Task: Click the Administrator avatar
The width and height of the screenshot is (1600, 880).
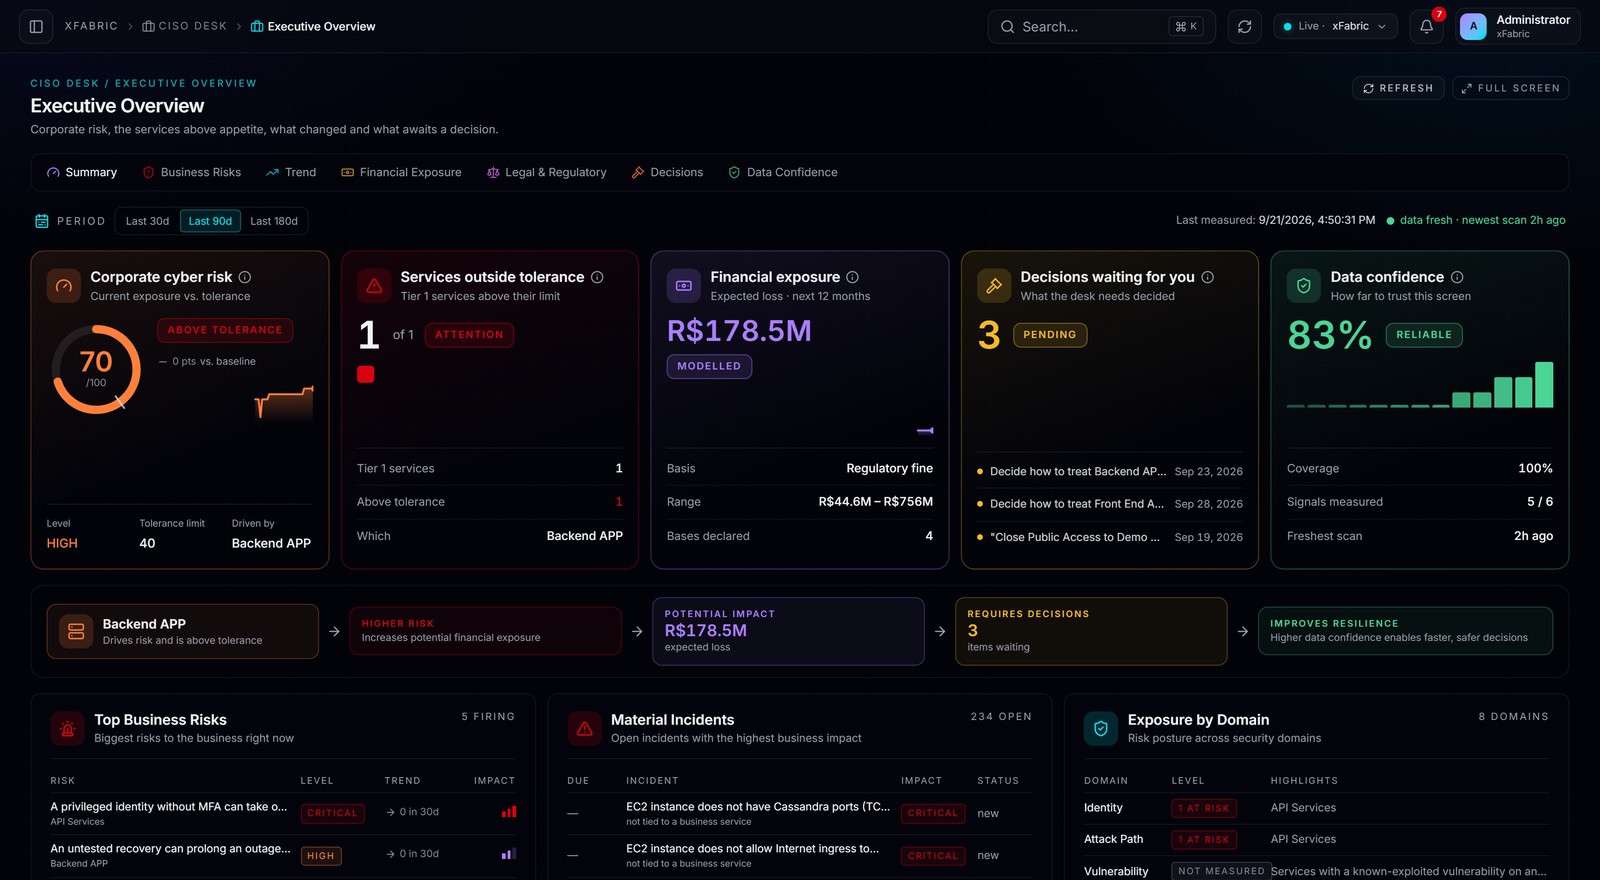Action: click(1473, 26)
